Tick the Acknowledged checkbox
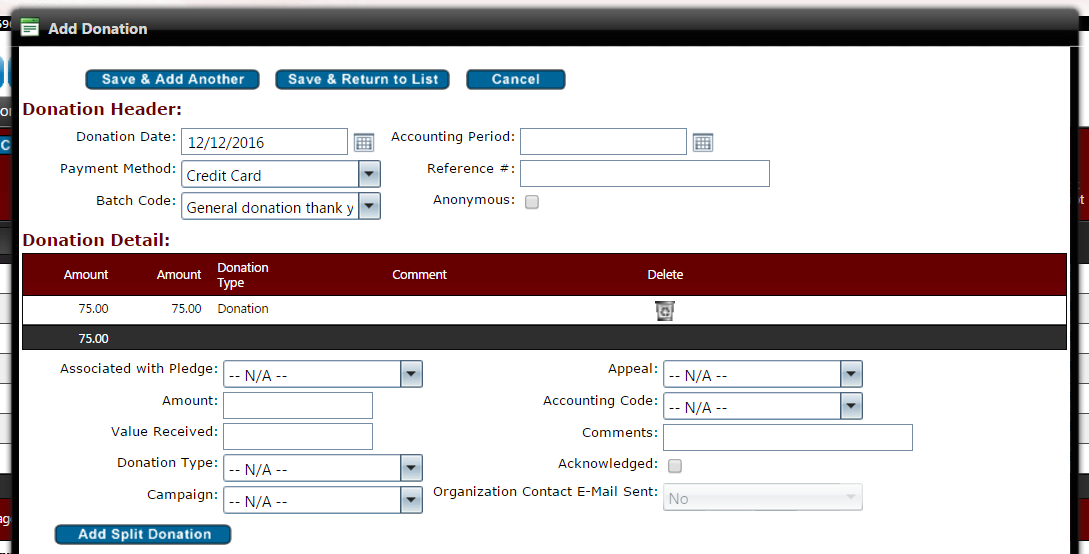This screenshot has width=1089, height=554. click(x=675, y=465)
